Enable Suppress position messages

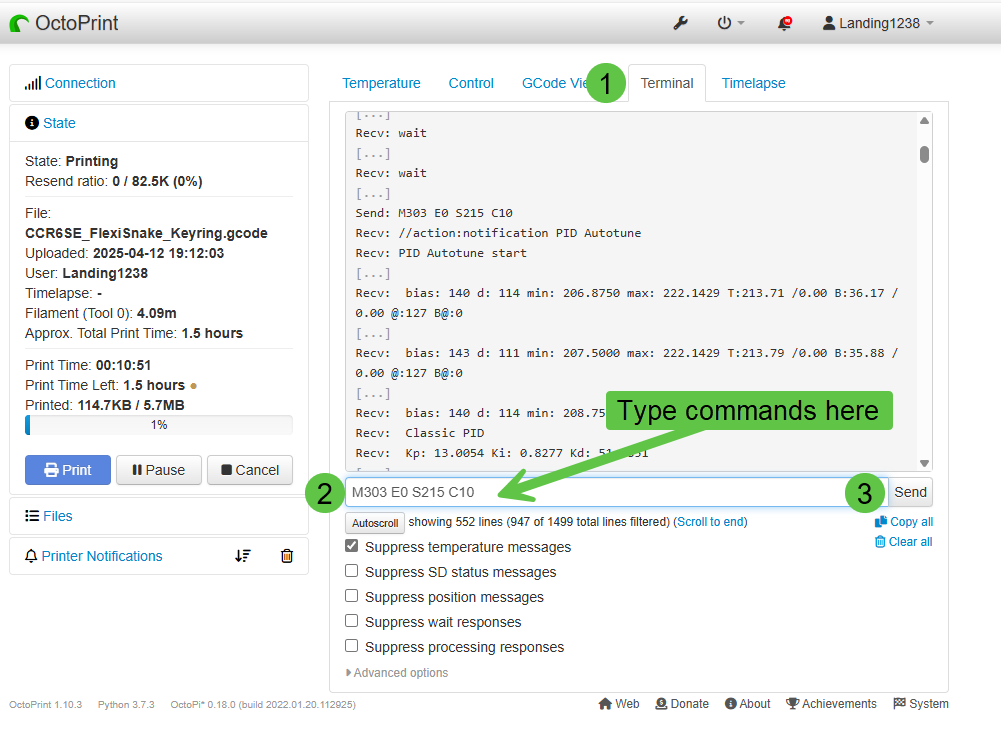pos(352,596)
